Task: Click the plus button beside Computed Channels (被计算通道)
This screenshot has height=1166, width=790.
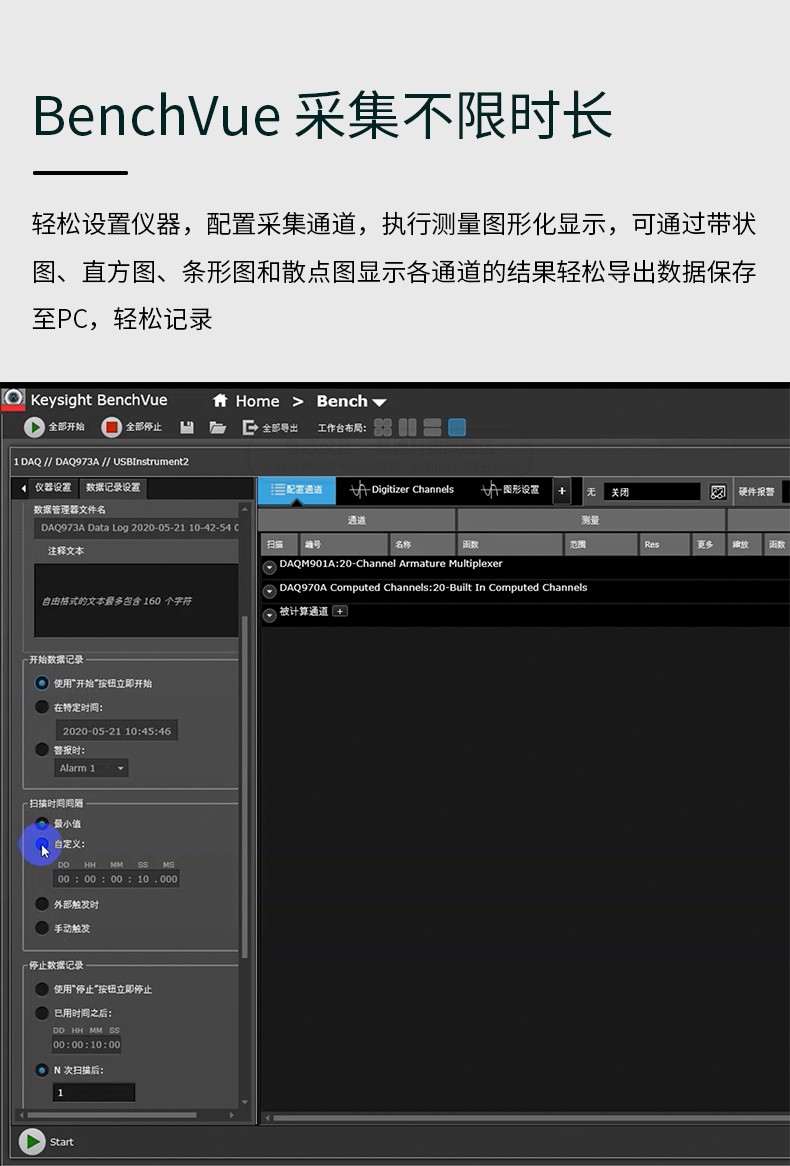Action: point(340,612)
